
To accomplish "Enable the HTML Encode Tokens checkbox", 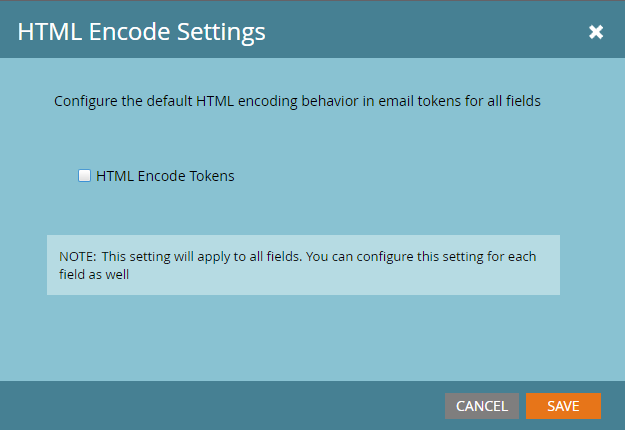I will (85, 176).
